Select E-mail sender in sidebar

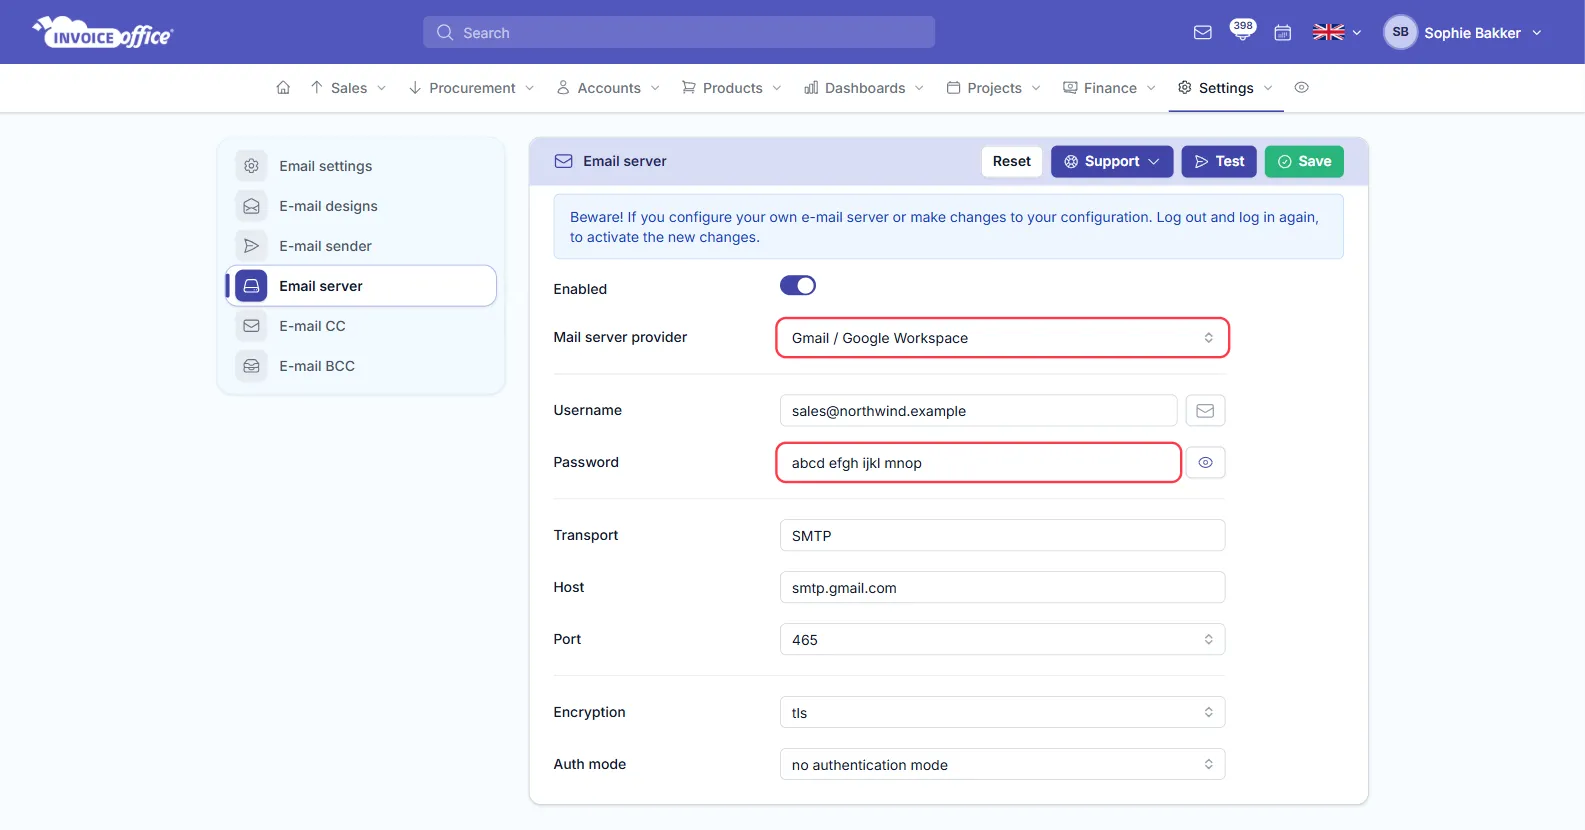click(361, 246)
